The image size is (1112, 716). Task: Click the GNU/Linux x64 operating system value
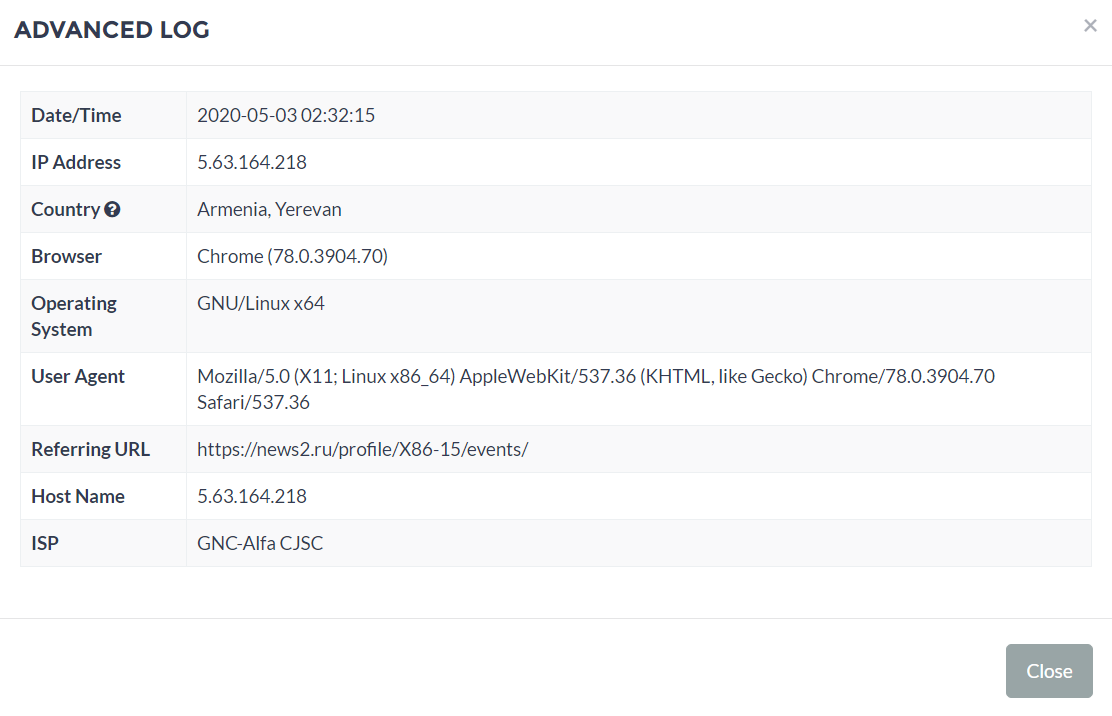pyautogui.click(x=261, y=303)
